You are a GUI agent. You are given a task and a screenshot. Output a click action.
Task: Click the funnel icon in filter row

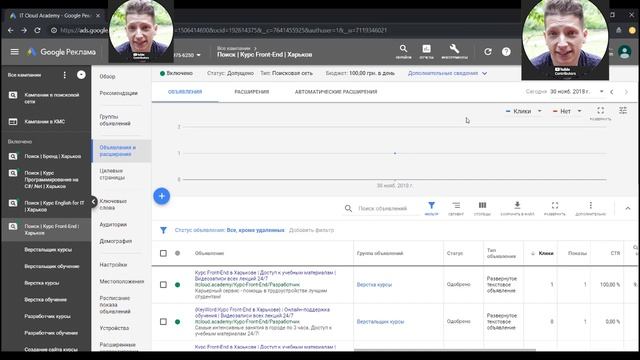pos(163,230)
